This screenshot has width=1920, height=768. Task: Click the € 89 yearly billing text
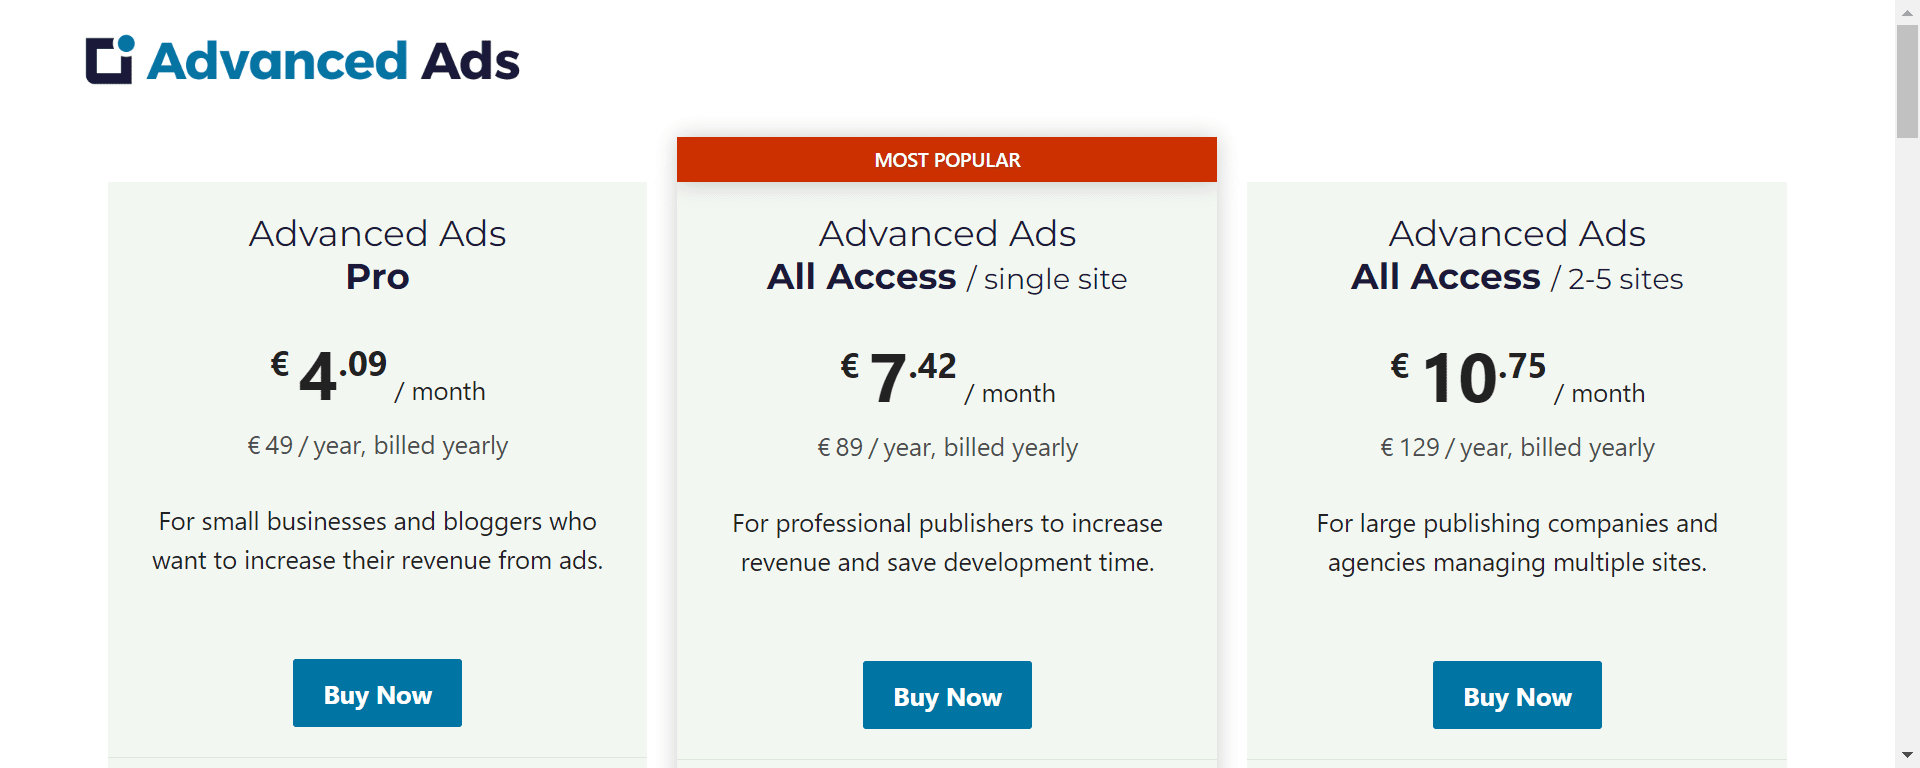(947, 448)
